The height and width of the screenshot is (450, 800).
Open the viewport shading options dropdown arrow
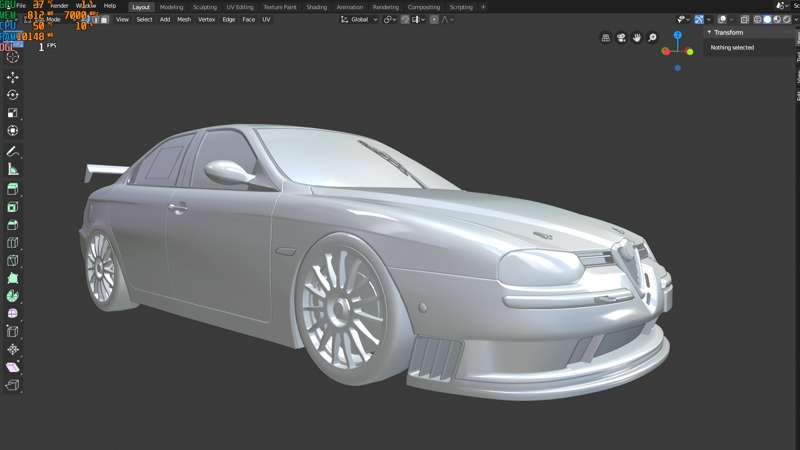tap(796, 19)
